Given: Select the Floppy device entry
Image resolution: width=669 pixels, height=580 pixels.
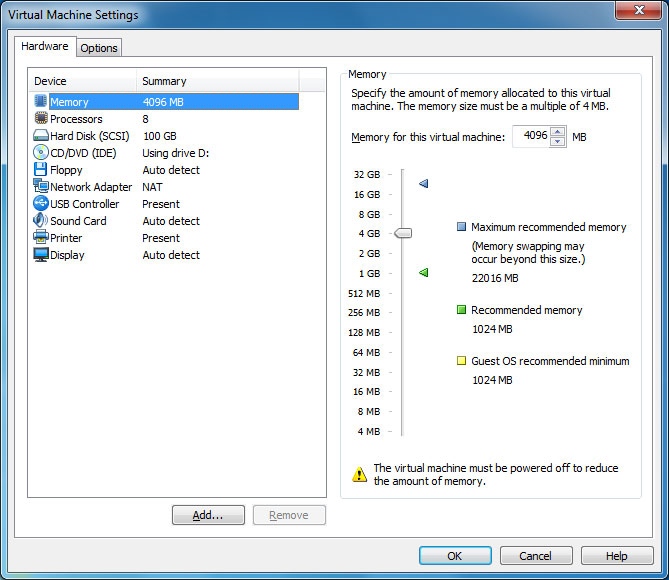Looking at the screenshot, I should point(166,170).
